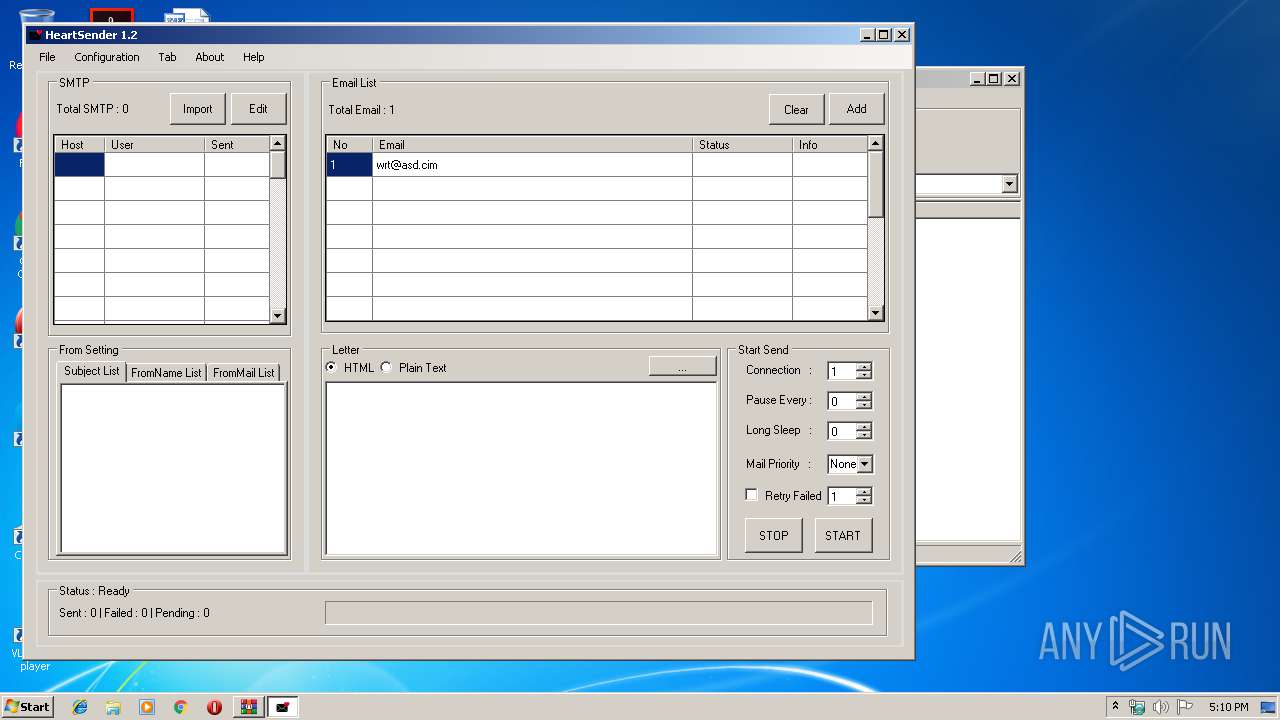Viewport: 1280px width, 720px height.
Task: Open the File menu
Action: [x=47, y=57]
